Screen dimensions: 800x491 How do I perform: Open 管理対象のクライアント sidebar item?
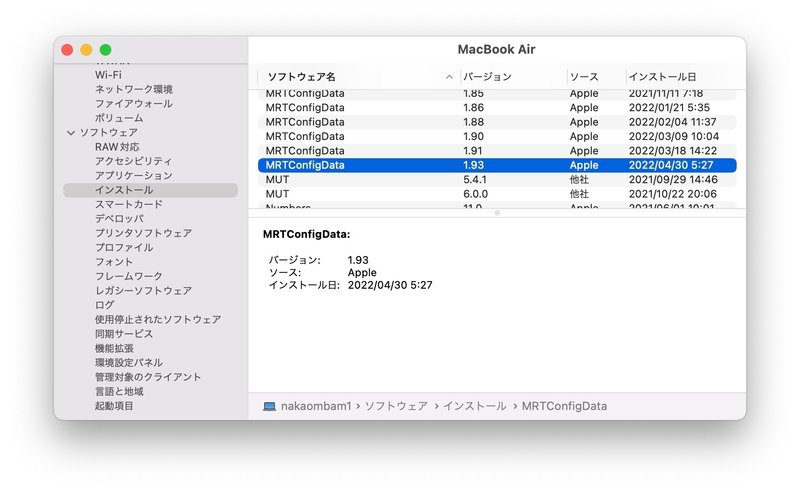coord(148,377)
